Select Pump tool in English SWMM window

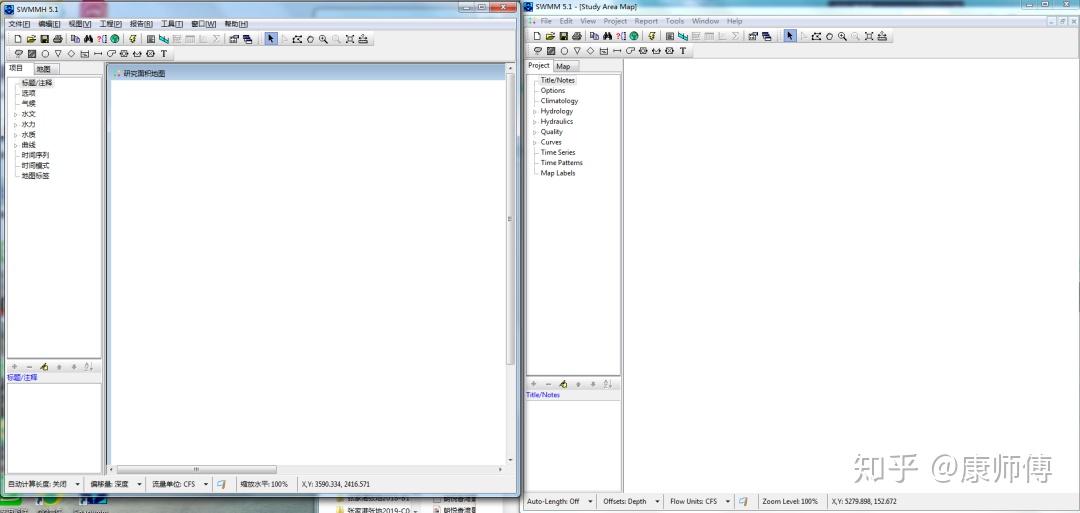[630, 51]
